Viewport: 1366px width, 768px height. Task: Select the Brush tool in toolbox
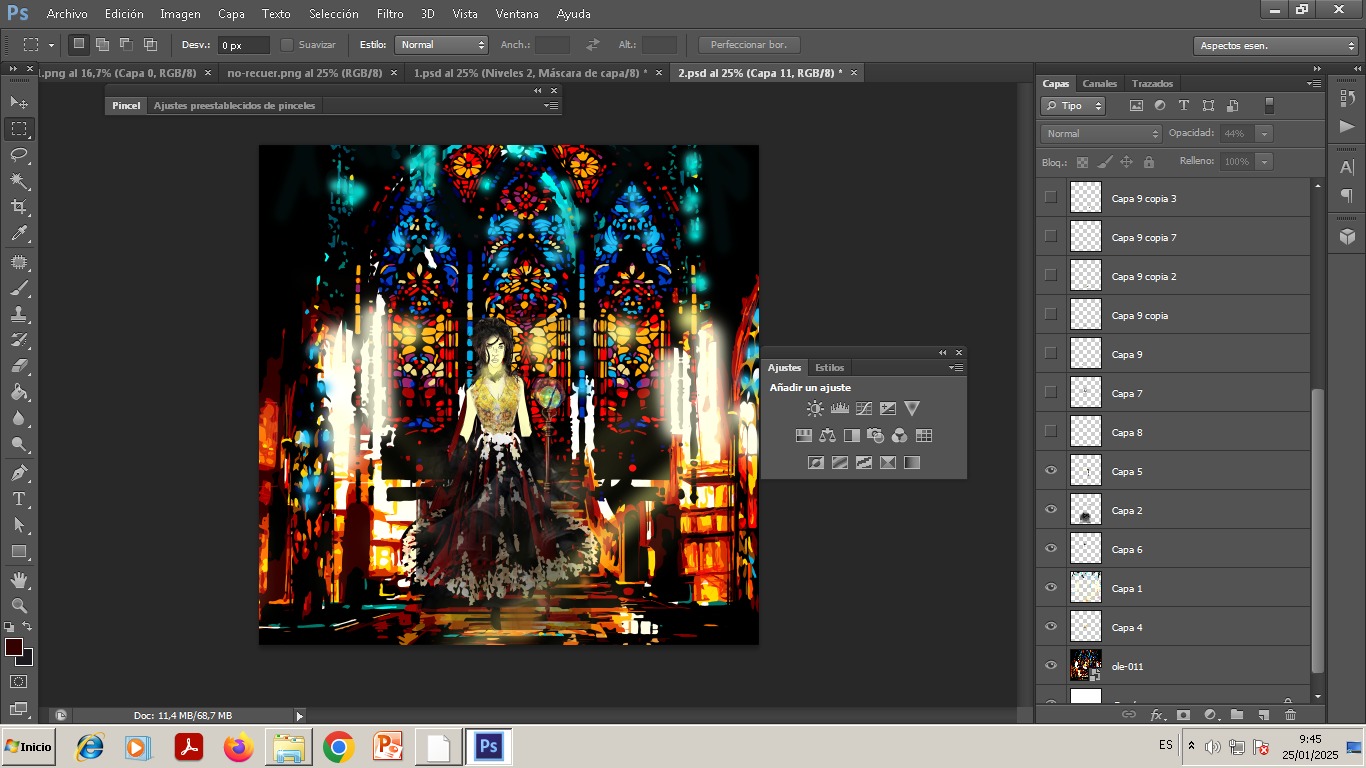(x=19, y=288)
